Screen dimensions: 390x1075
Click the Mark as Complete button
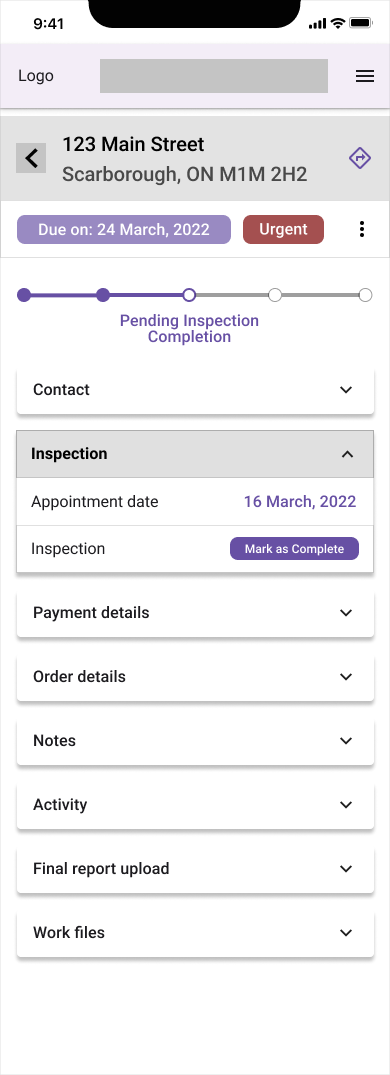point(294,548)
